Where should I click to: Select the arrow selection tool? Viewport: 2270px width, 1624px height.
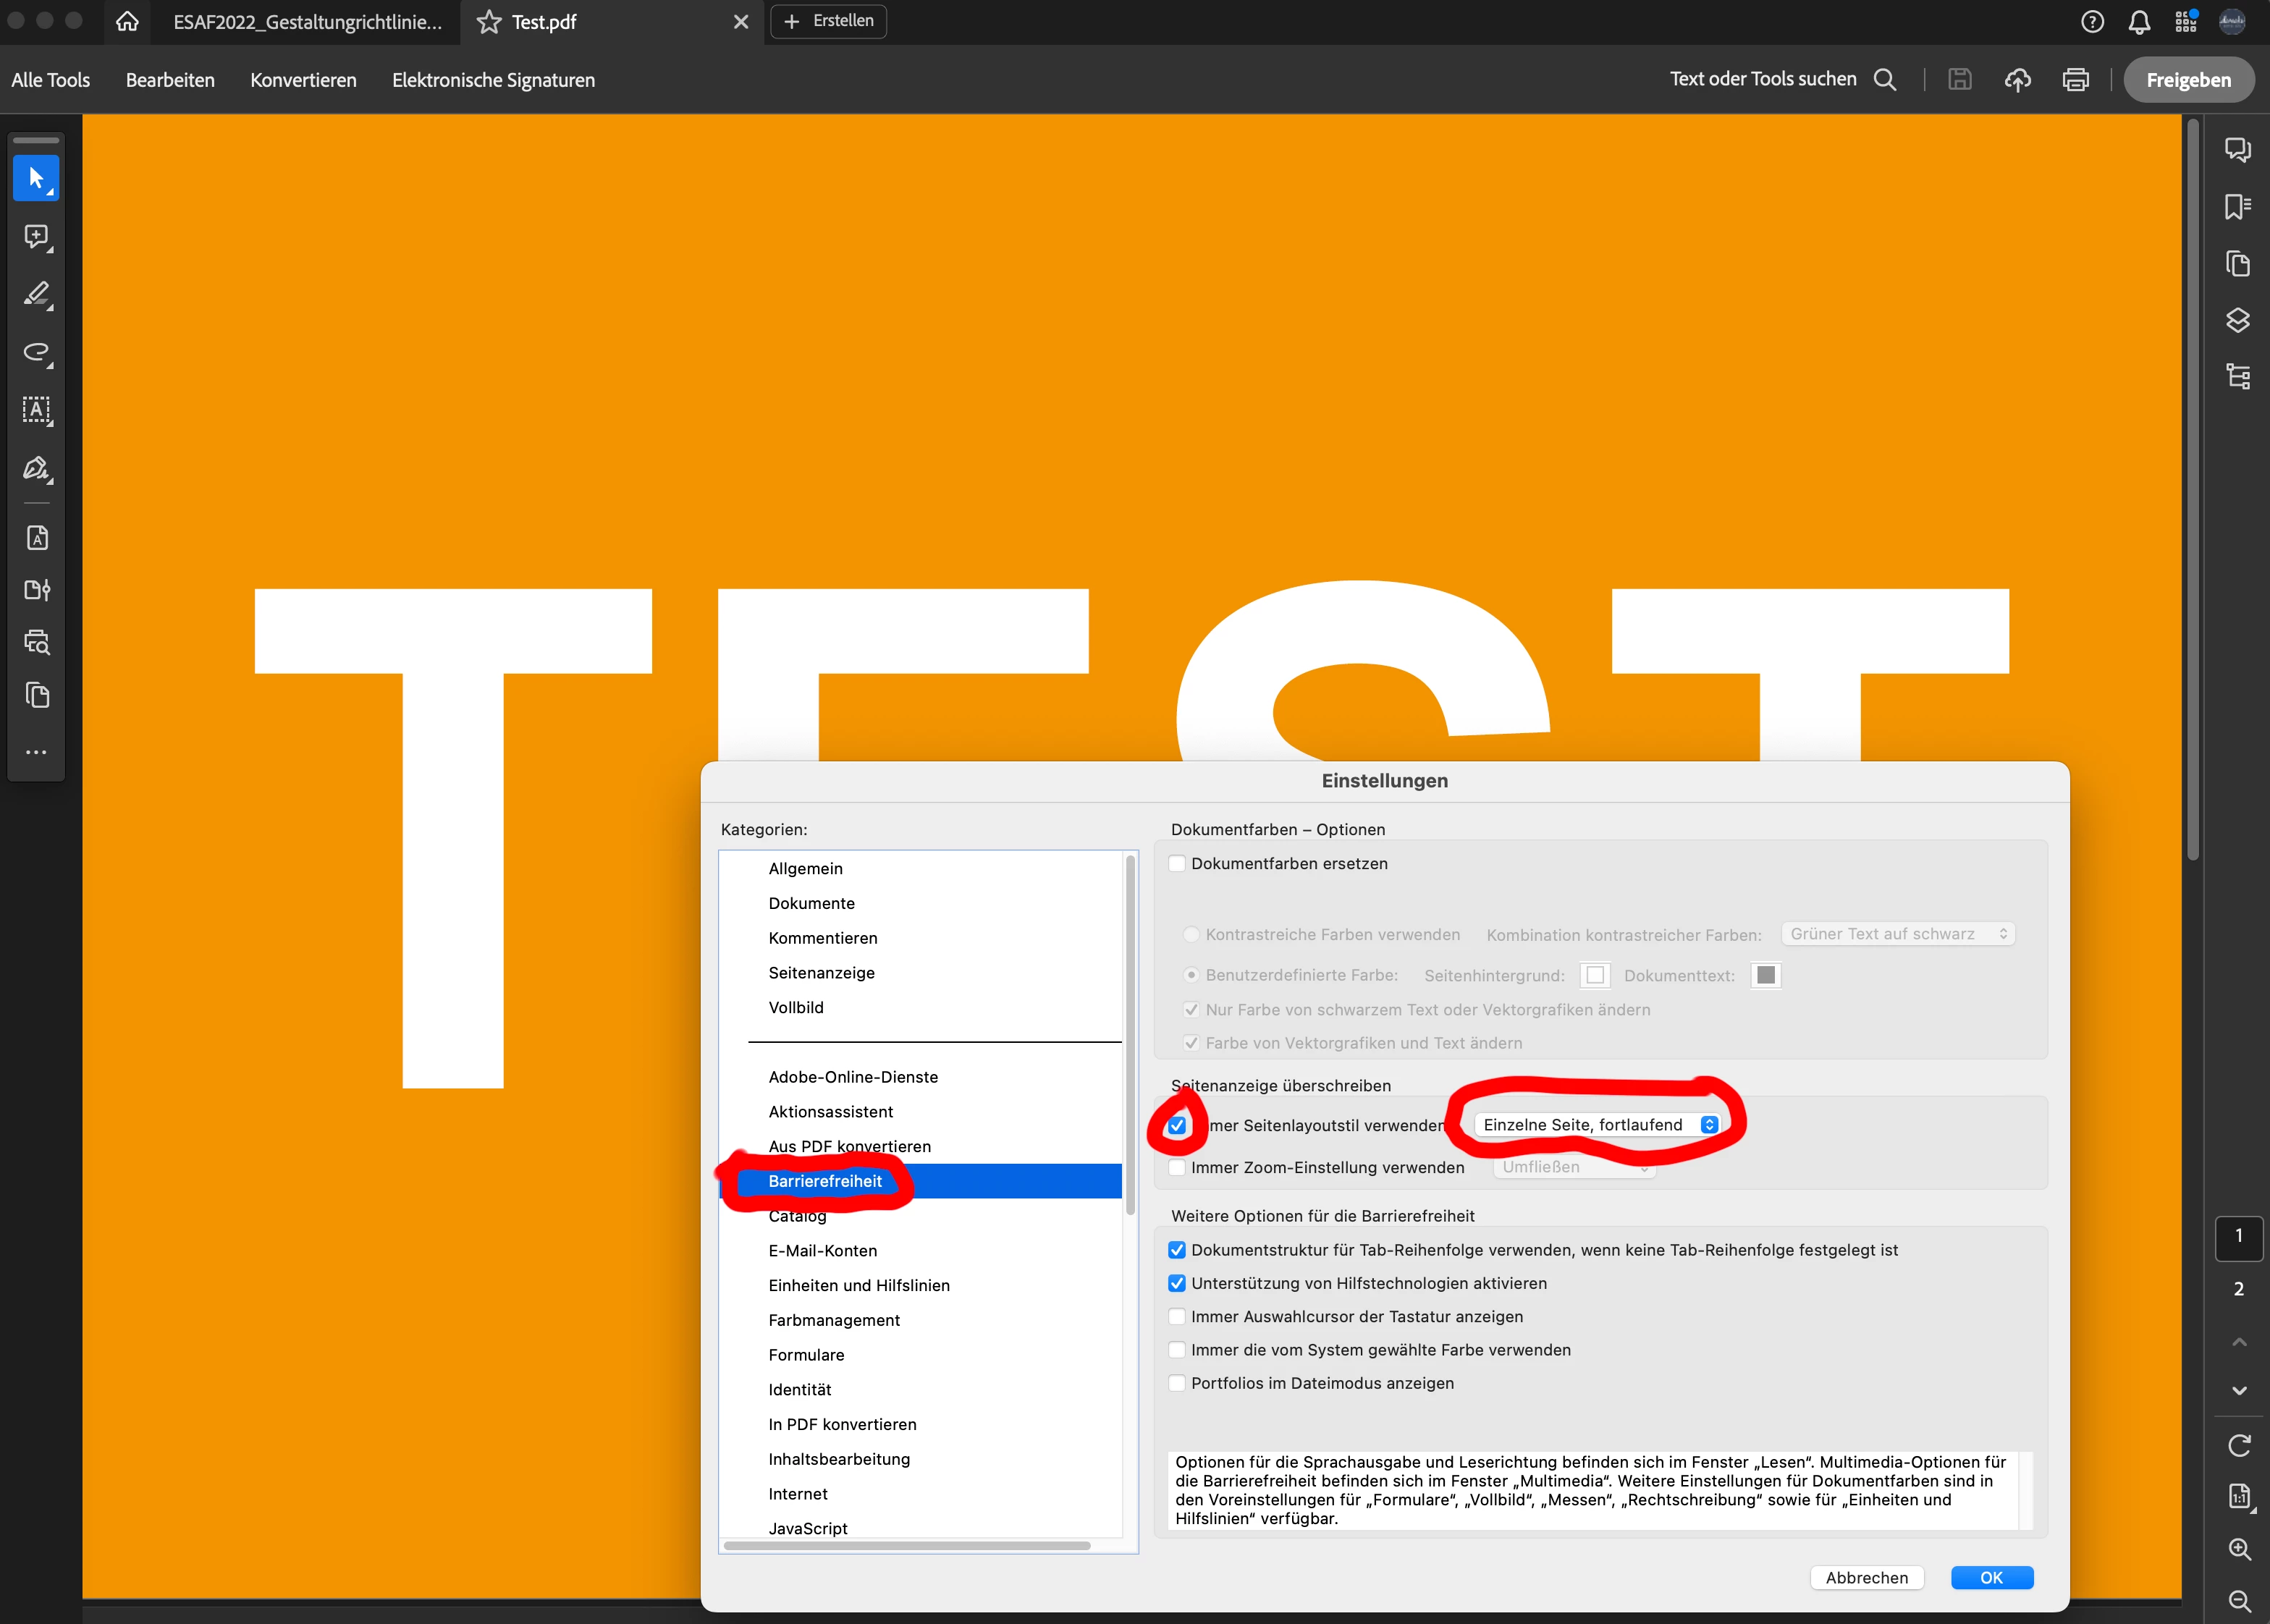(x=36, y=179)
